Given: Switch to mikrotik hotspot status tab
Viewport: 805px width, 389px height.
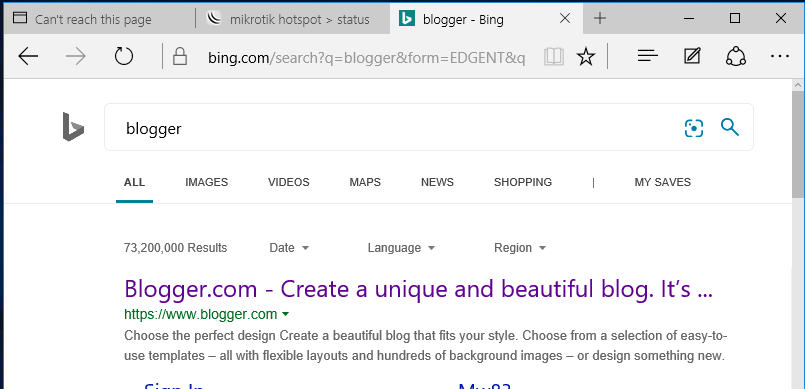Looking at the screenshot, I should pyautogui.click(x=293, y=20).
